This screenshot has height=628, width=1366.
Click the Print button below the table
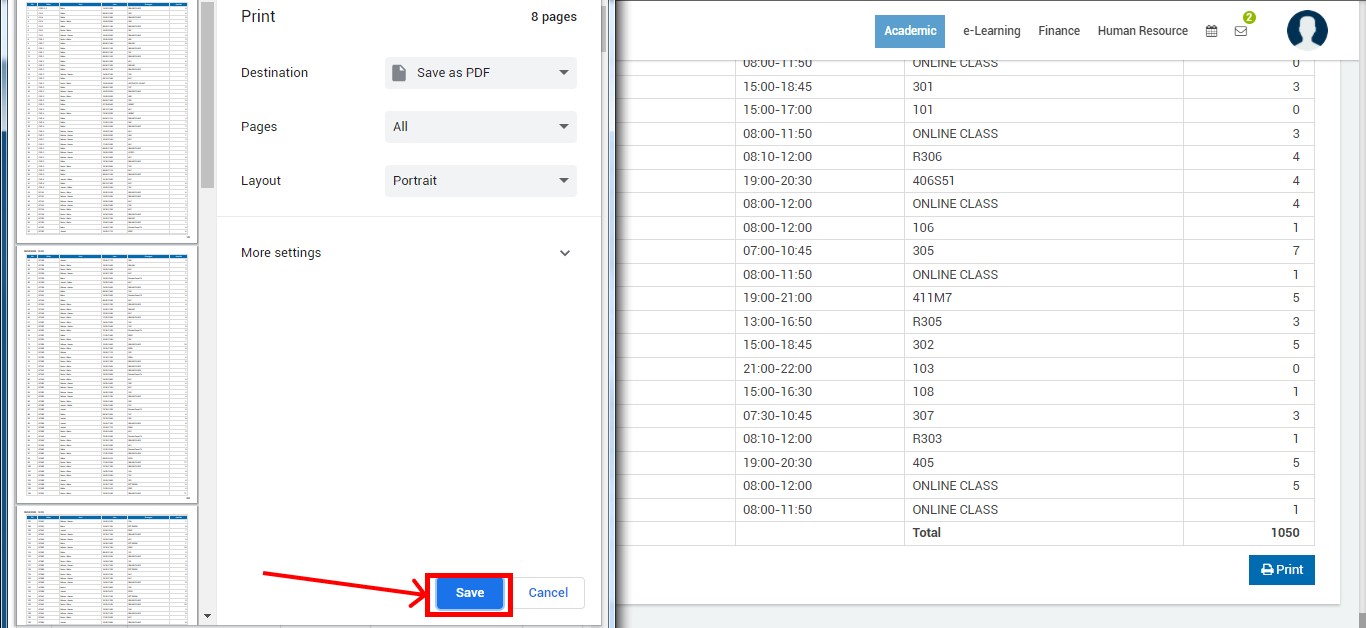1281,570
